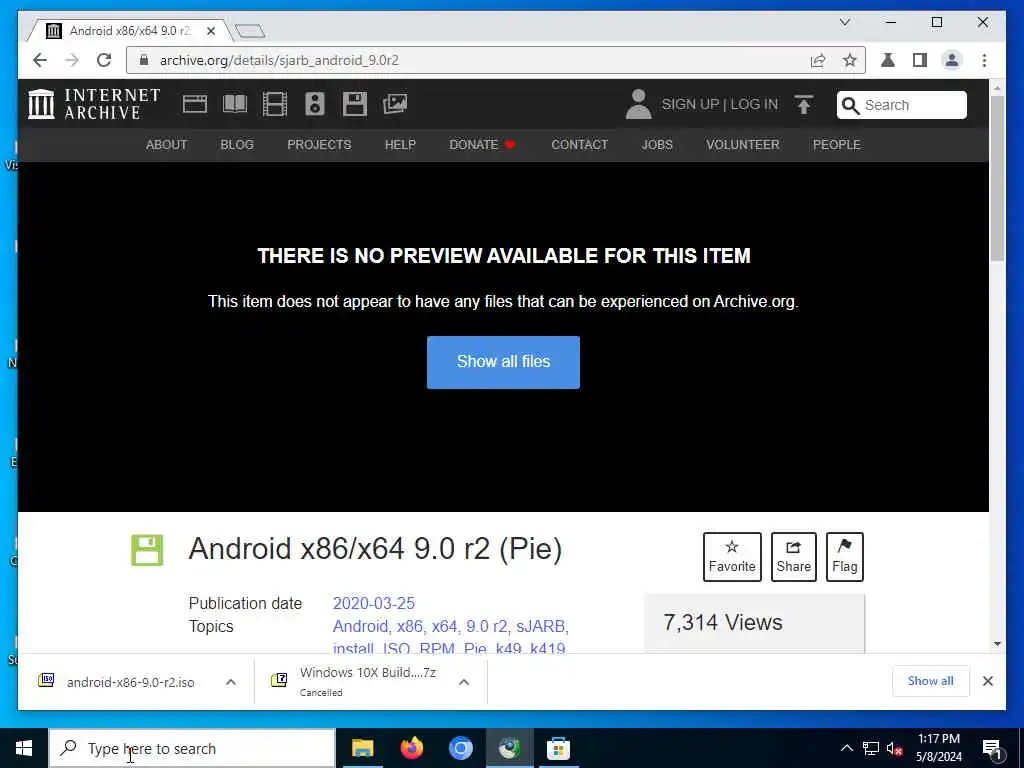Screen dimensions: 1024x768
Task: Open the Texts book icon
Action: (235, 104)
